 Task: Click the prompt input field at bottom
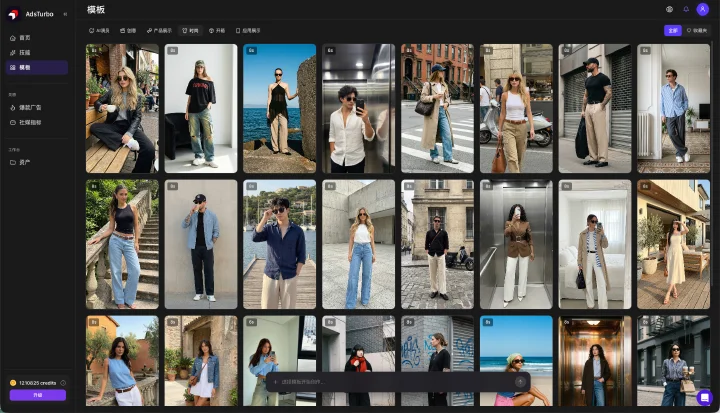click(x=398, y=382)
